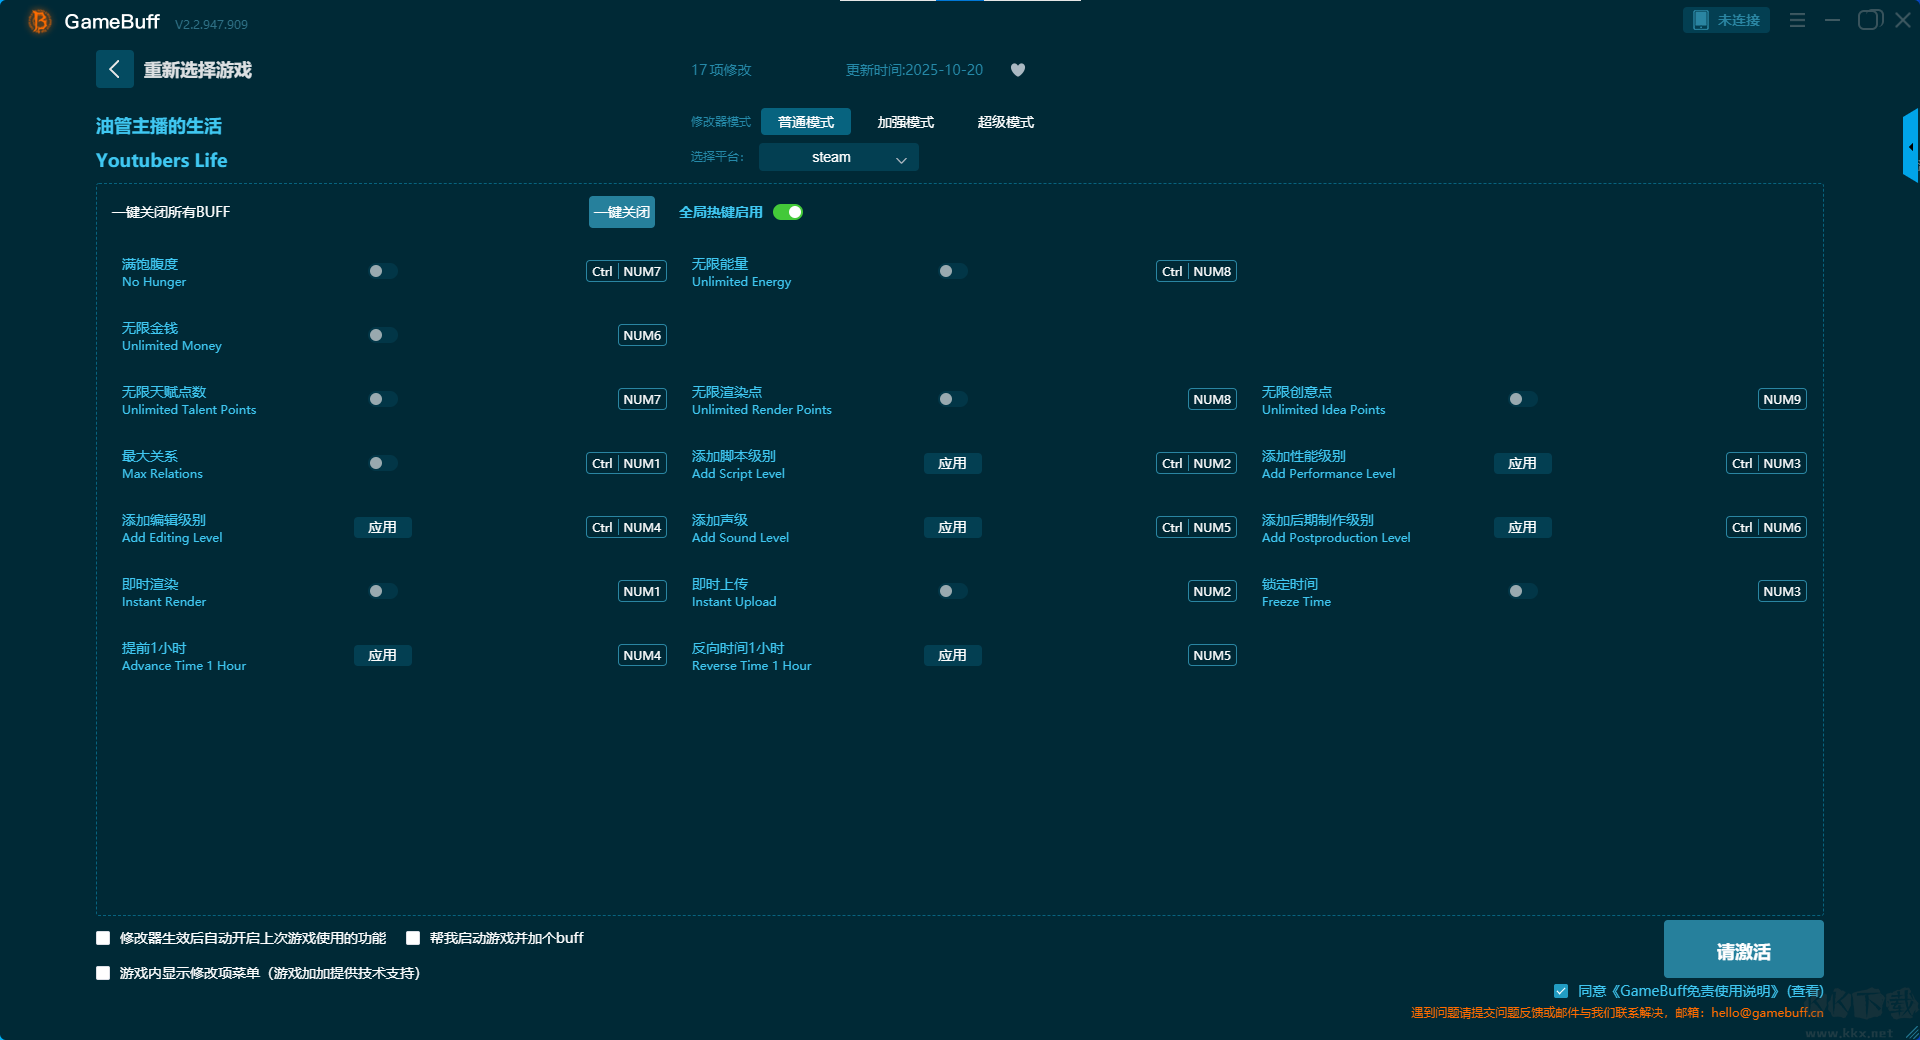
Task: Enable the Instant Upload toggle
Action: coord(952,591)
